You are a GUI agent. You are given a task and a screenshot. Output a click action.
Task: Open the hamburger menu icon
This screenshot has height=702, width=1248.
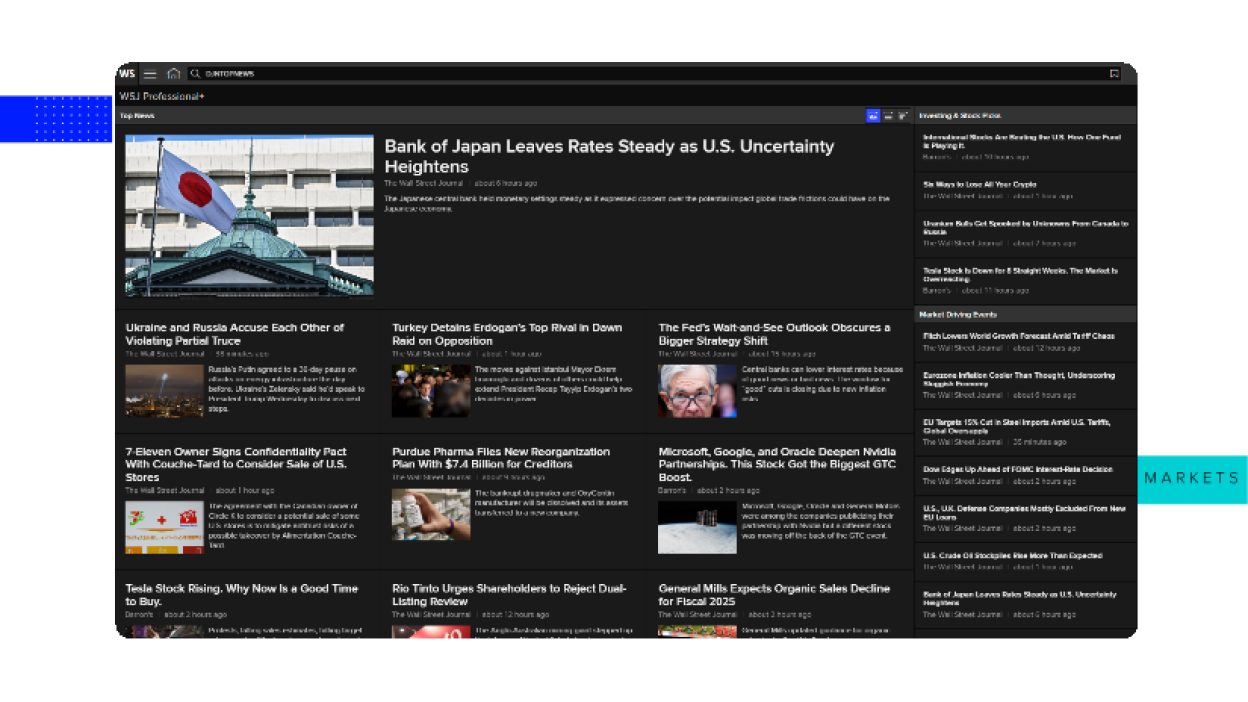point(150,74)
